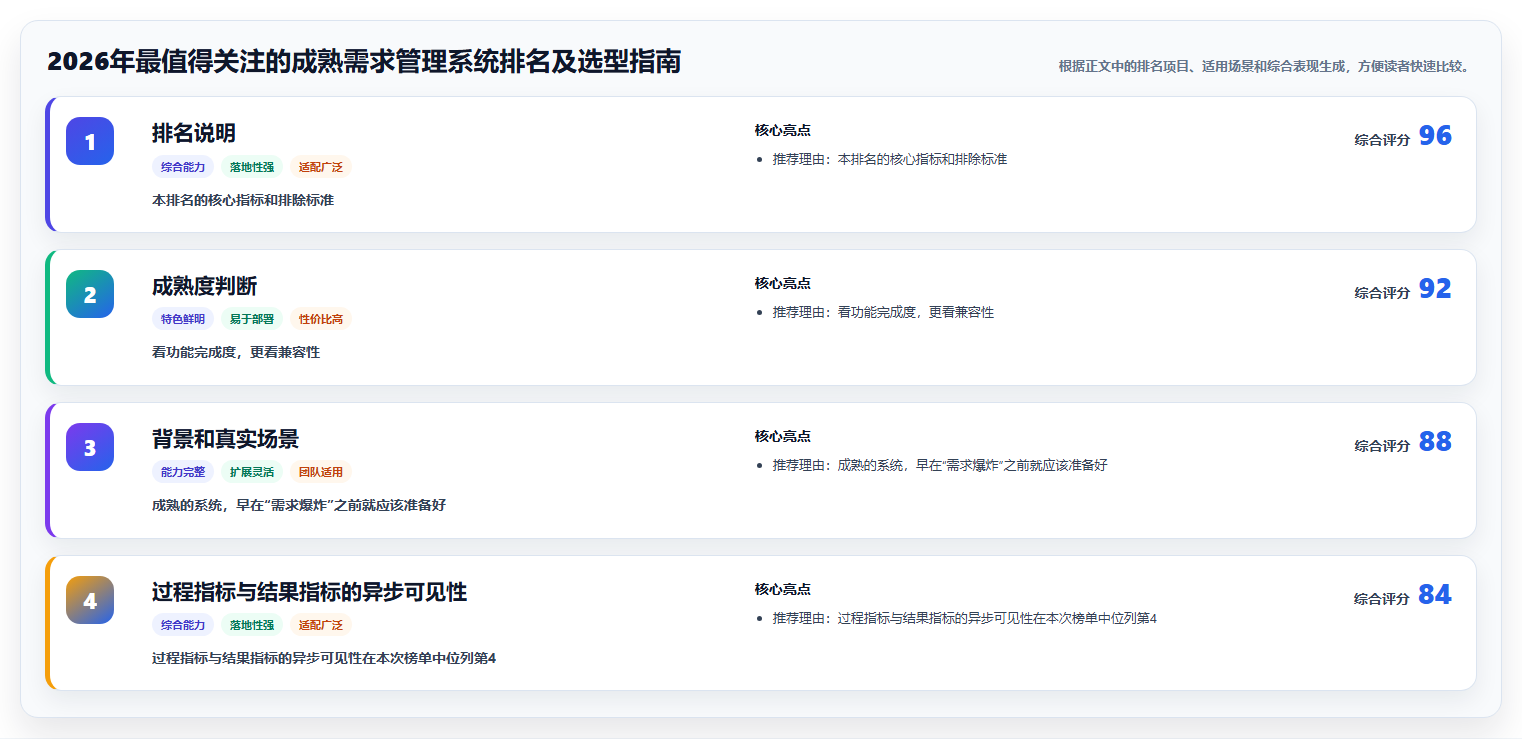
Task: Click description 看功能完成度，更看兼容性 under 成熟度判断
Action: (236, 353)
